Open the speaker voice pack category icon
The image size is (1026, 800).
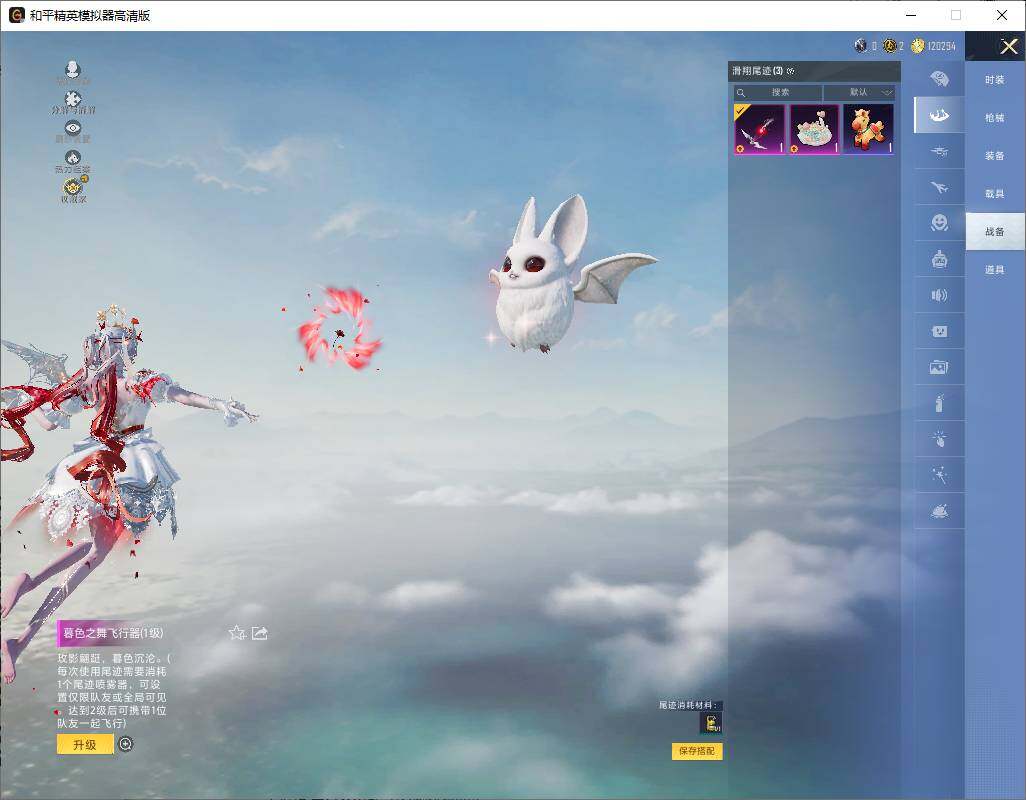pos(939,295)
